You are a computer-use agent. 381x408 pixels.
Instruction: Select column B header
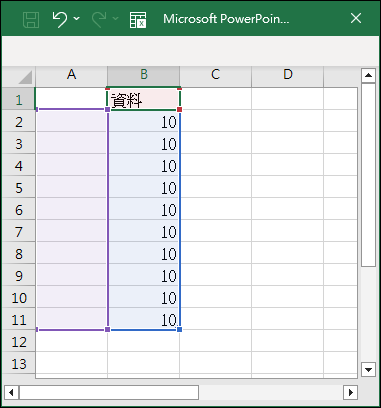click(x=144, y=76)
